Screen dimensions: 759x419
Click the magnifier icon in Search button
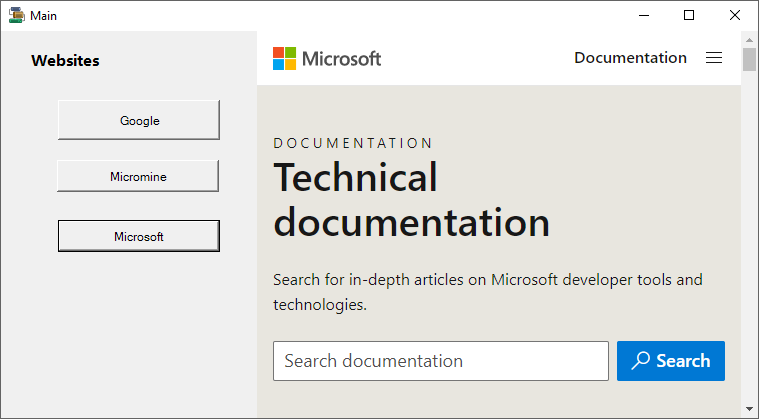click(x=640, y=360)
